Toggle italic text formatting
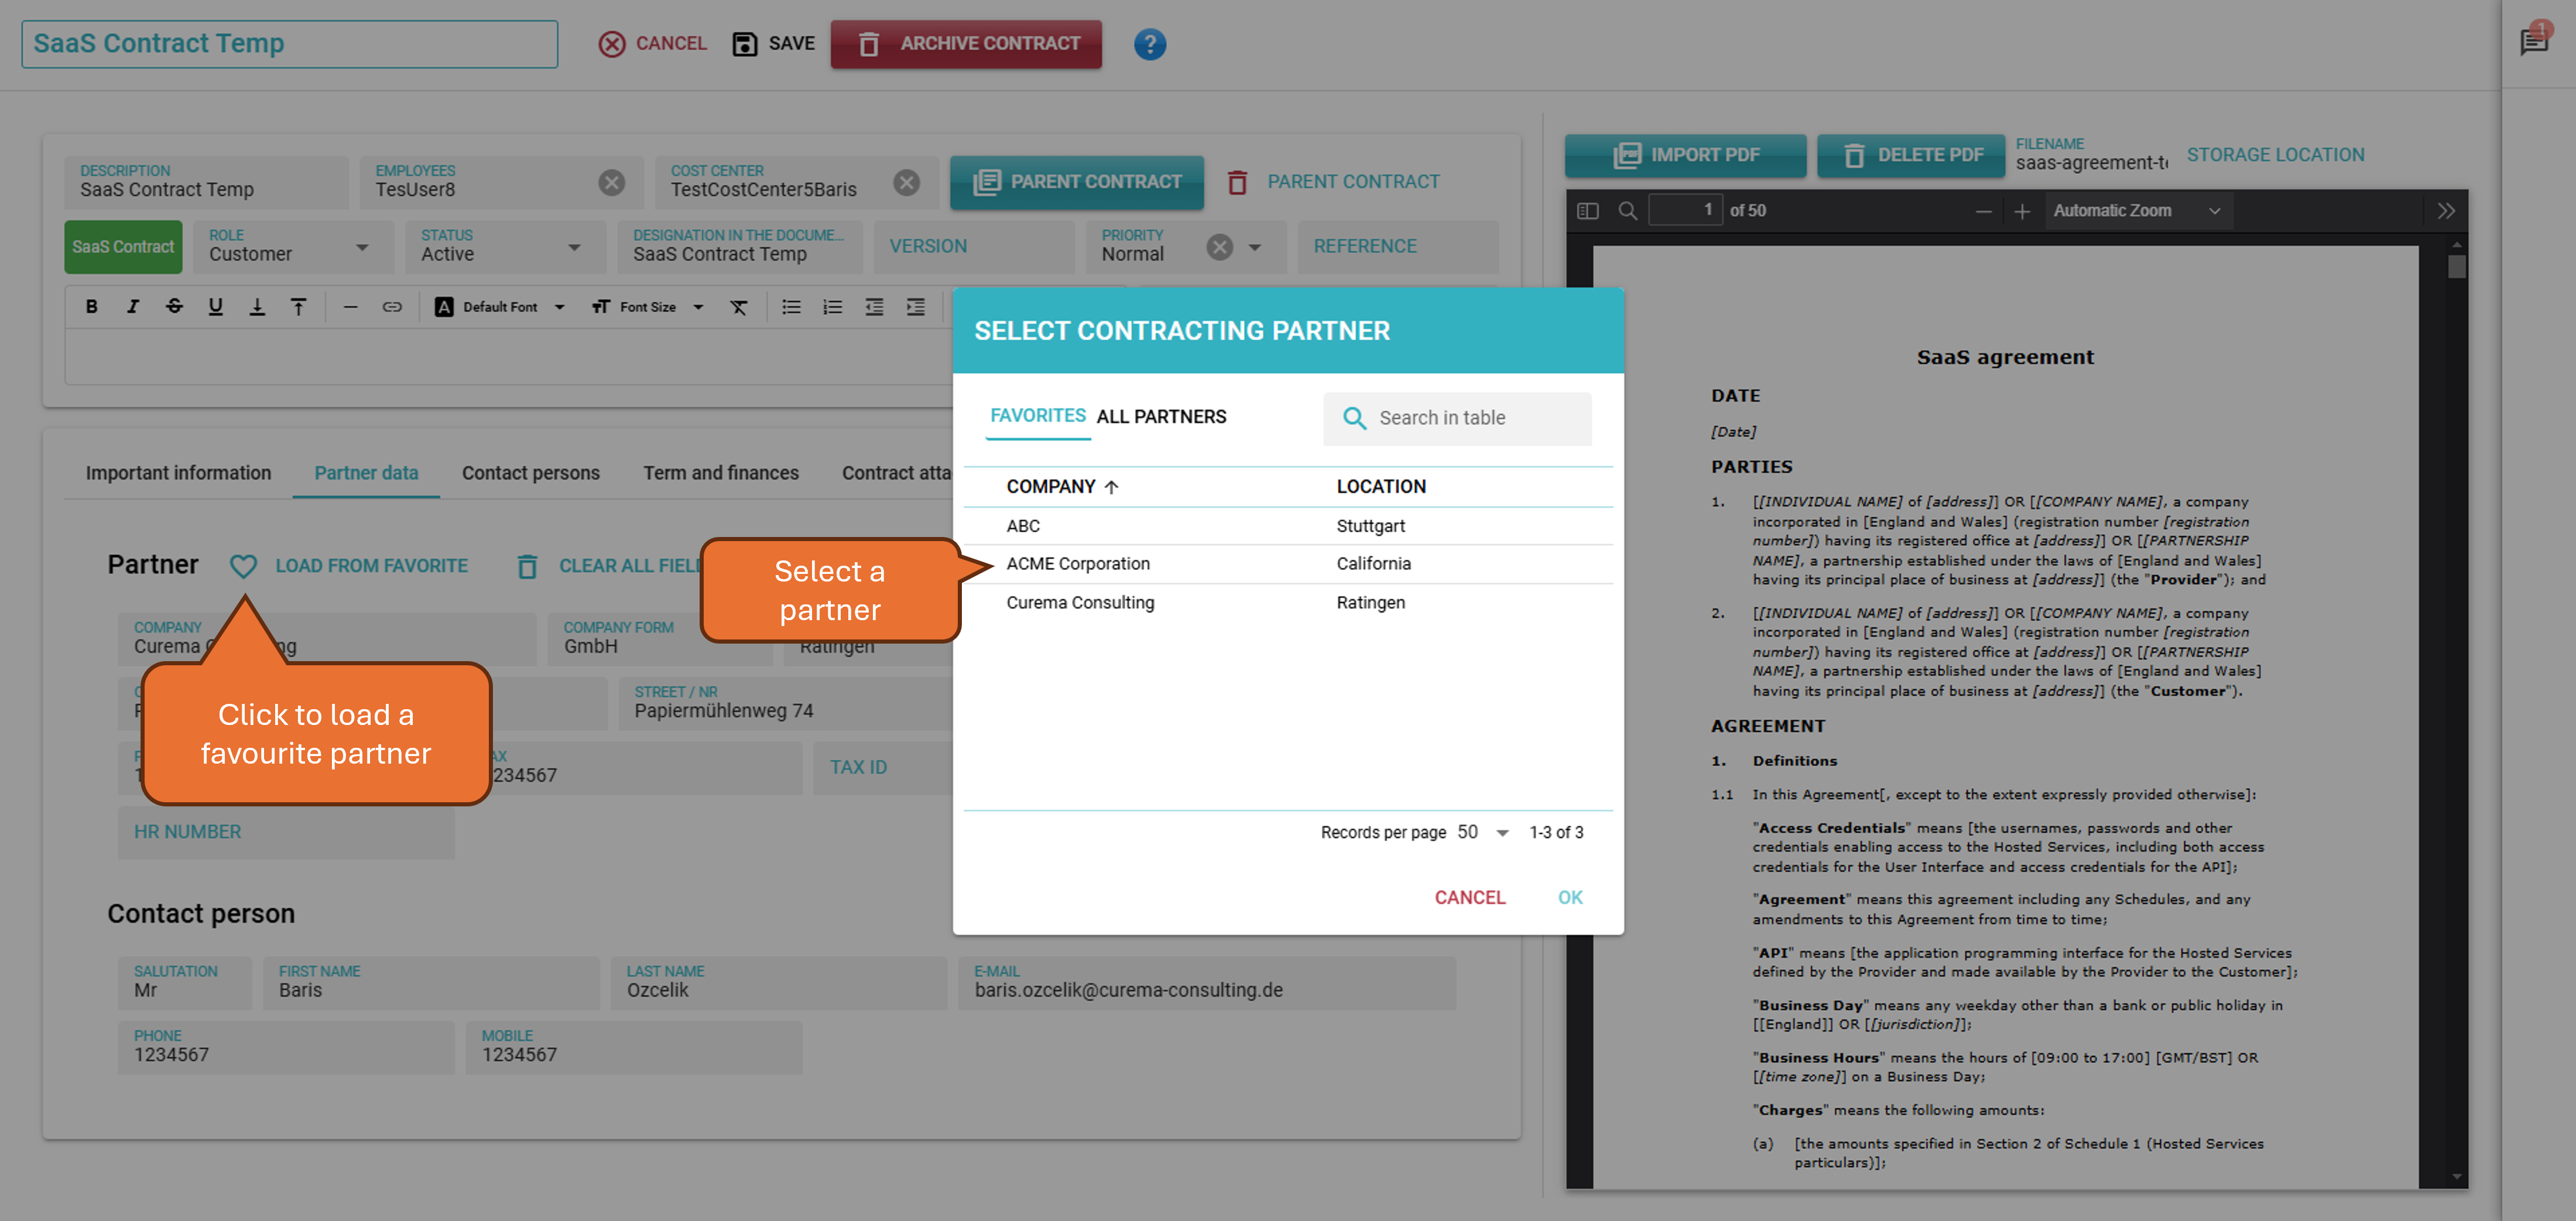Image resolution: width=2576 pixels, height=1221 pixels. pyautogui.click(x=132, y=307)
